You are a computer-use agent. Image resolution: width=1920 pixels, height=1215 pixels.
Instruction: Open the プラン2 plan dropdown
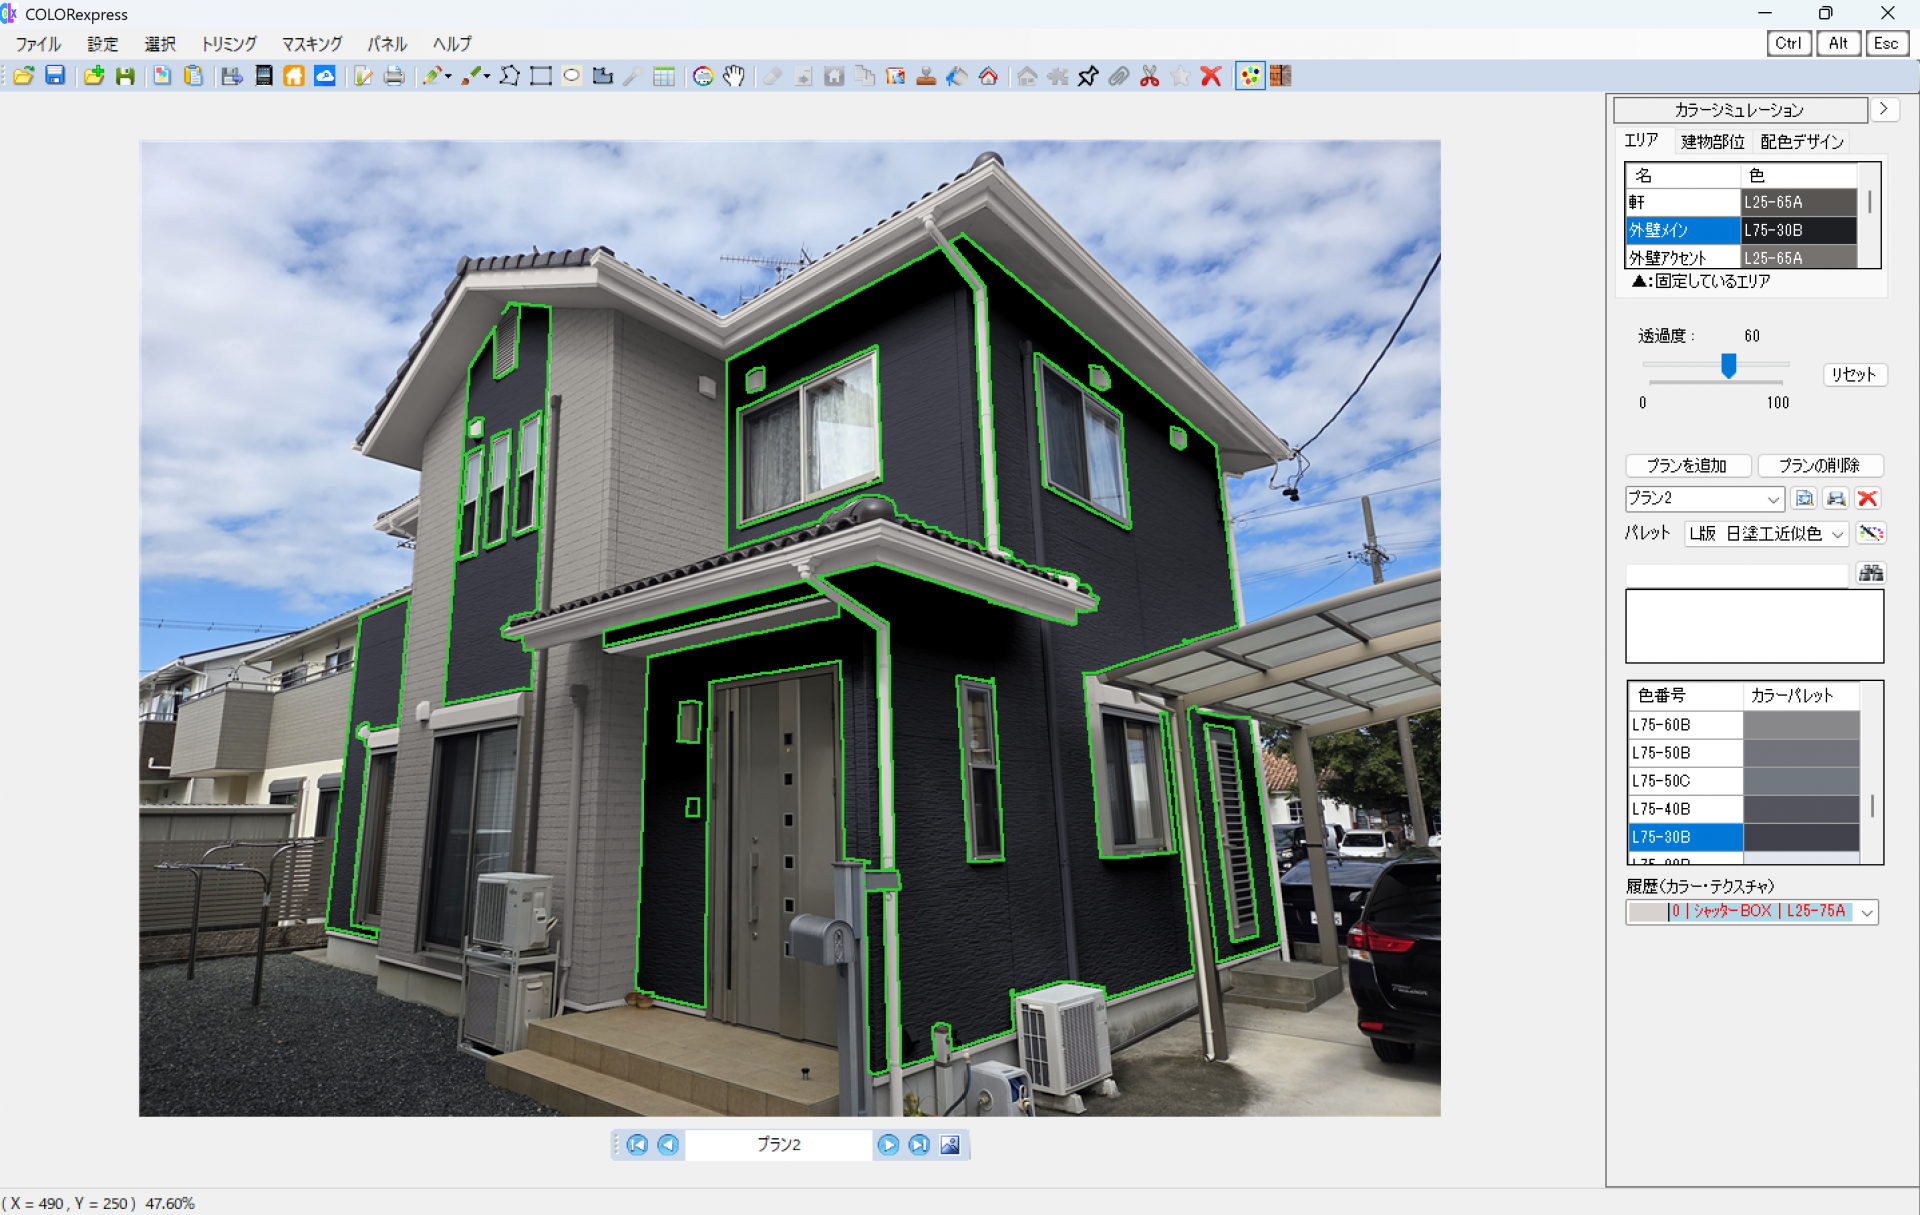click(x=1772, y=498)
